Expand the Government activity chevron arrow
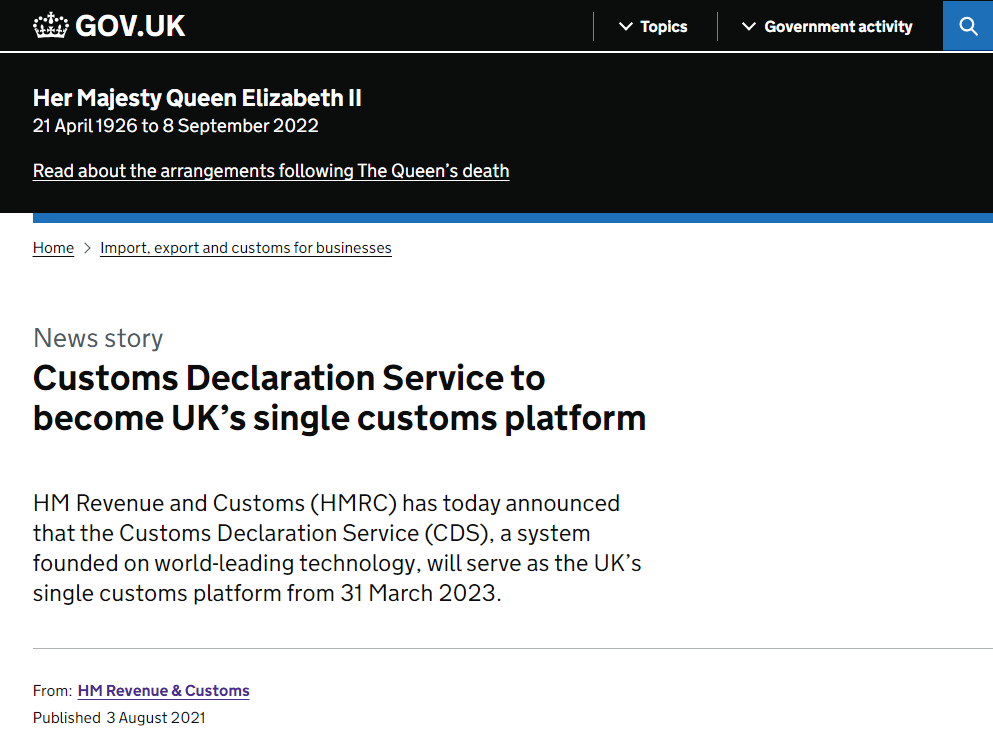Viewport: 993px width, 740px height. click(x=749, y=27)
